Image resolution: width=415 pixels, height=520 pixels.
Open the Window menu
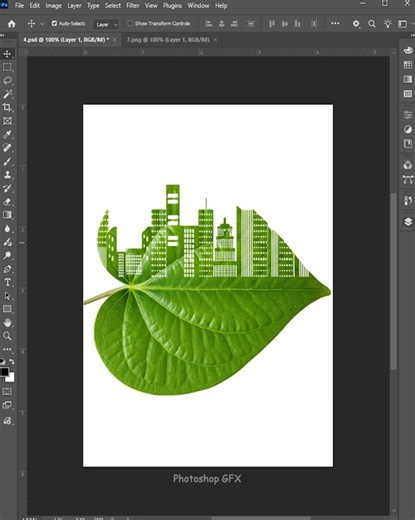click(198, 6)
